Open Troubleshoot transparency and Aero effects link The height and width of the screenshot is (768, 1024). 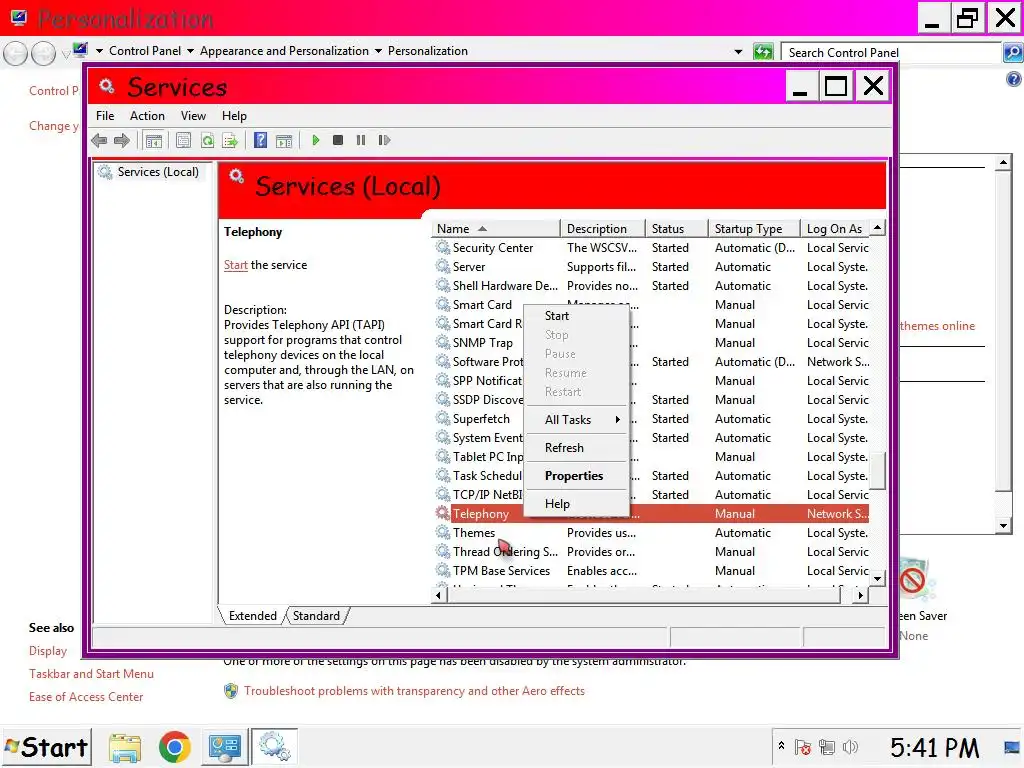point(414,691)
